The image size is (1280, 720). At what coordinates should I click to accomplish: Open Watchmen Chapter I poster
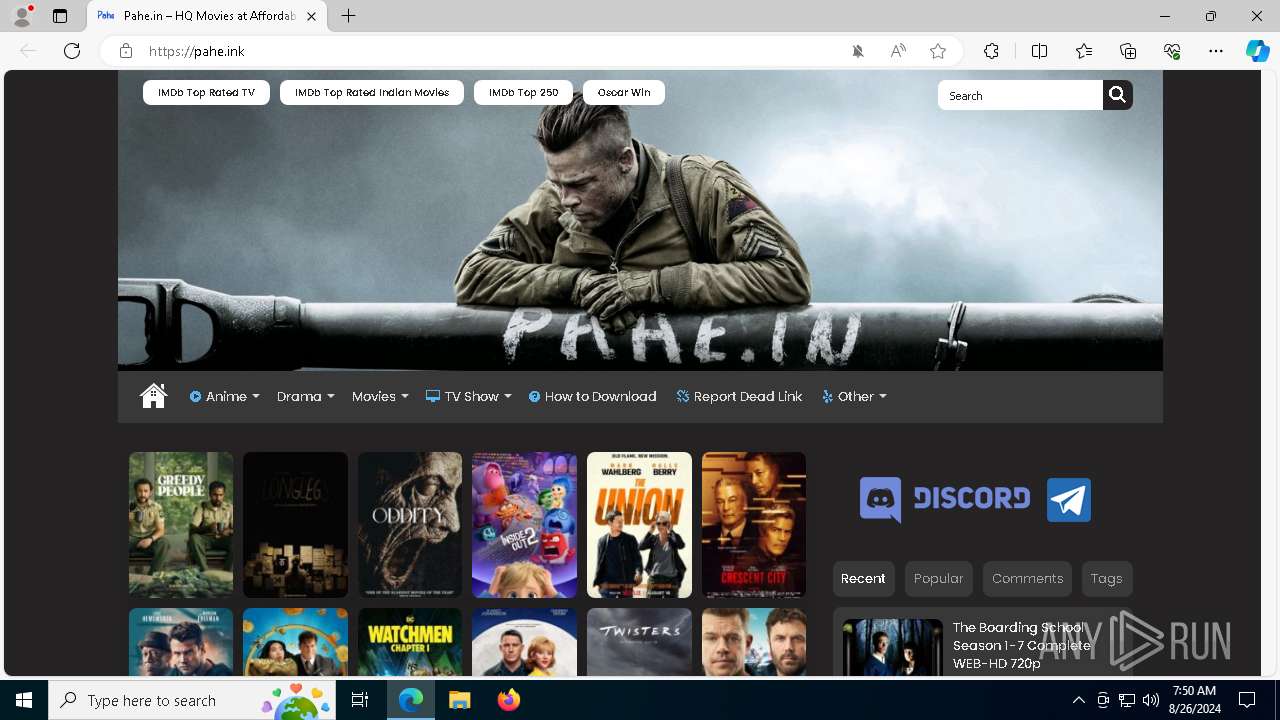(x=410, y=642)
